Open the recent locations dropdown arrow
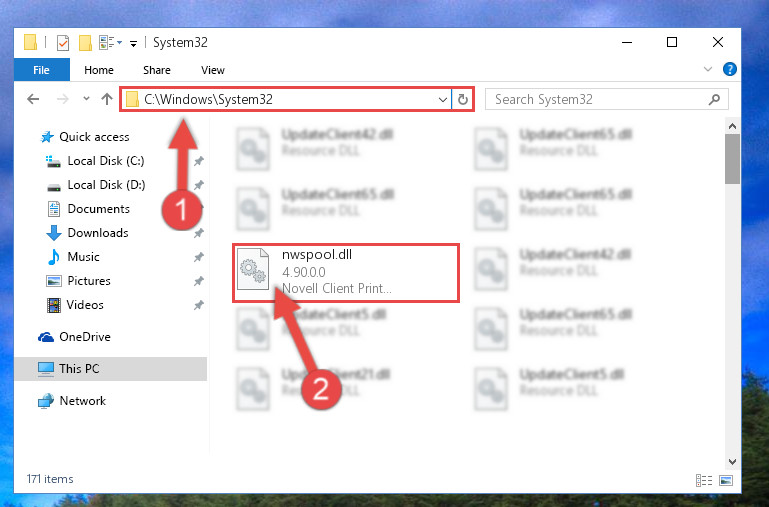This screenshot has width=769, height=507. pos(86,99)
